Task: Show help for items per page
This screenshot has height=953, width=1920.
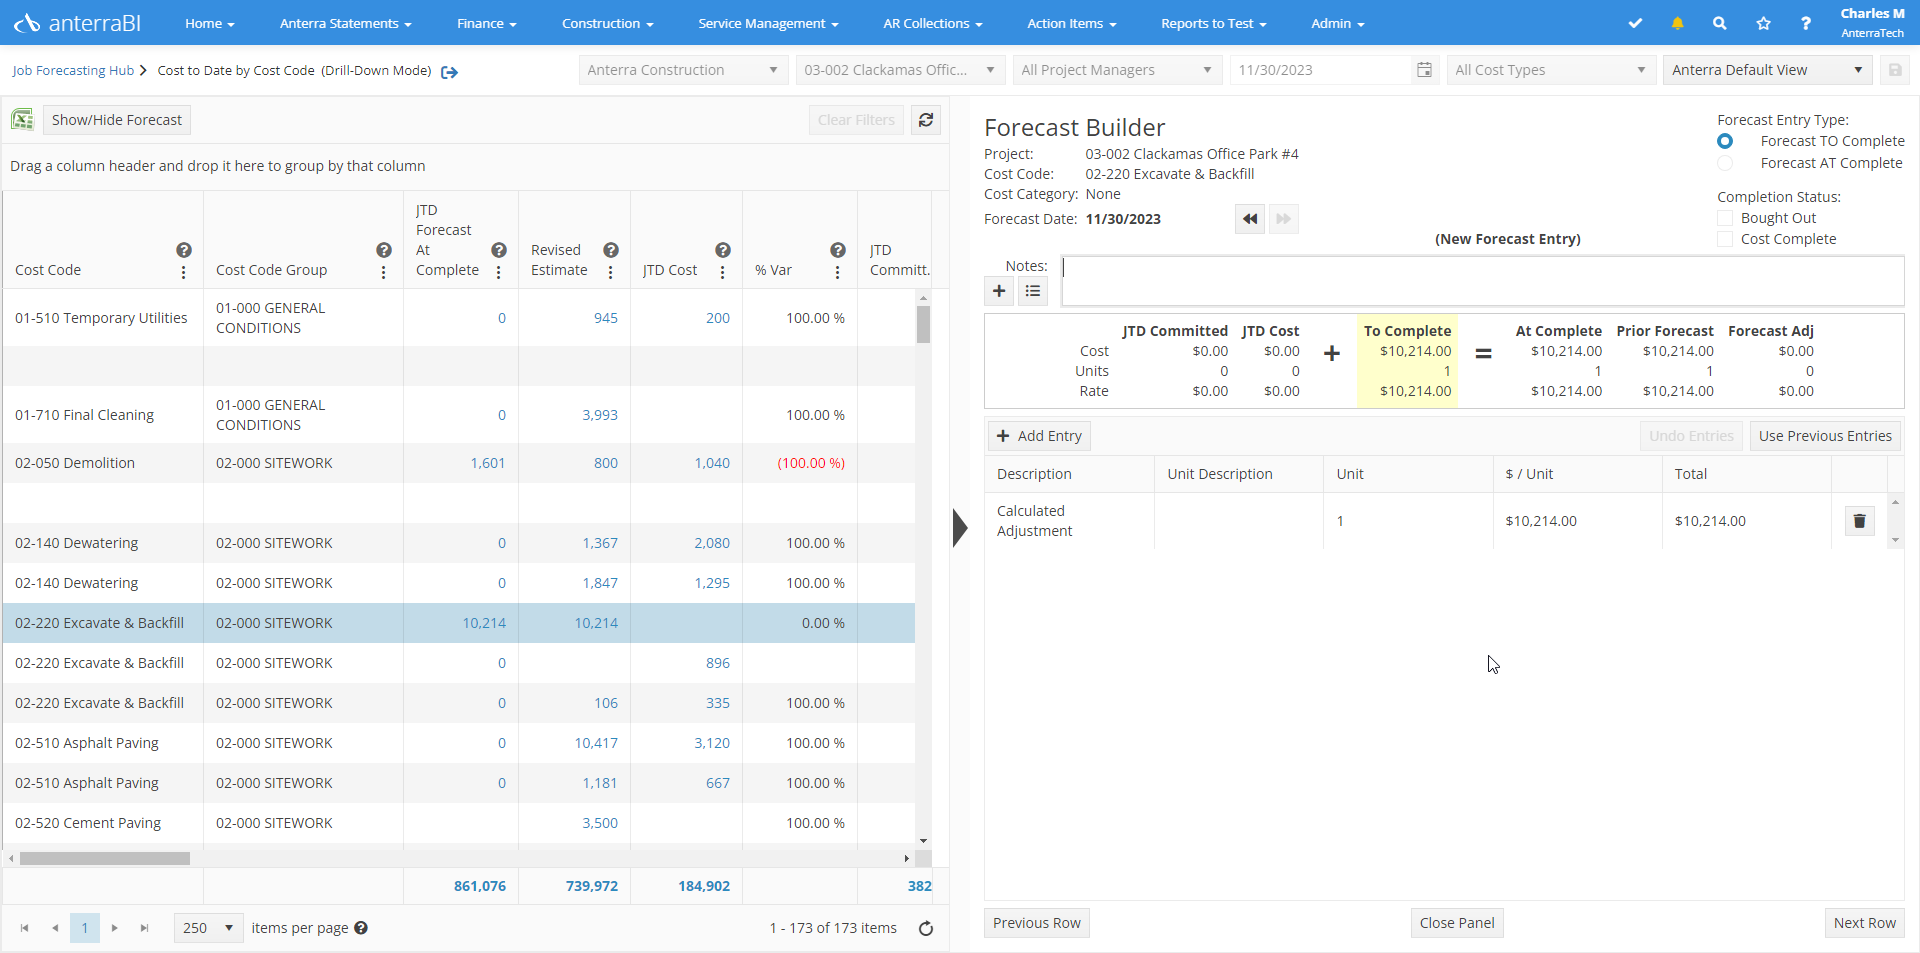Action: click(x=361, y=928)
